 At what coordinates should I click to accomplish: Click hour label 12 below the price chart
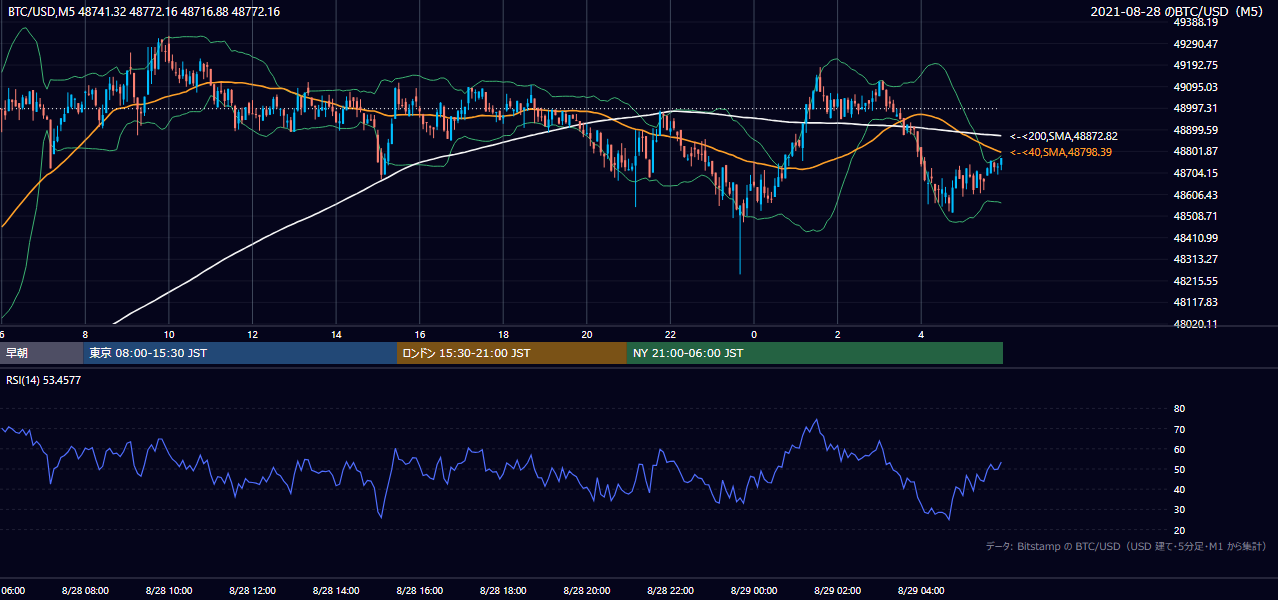coord(253,335)
